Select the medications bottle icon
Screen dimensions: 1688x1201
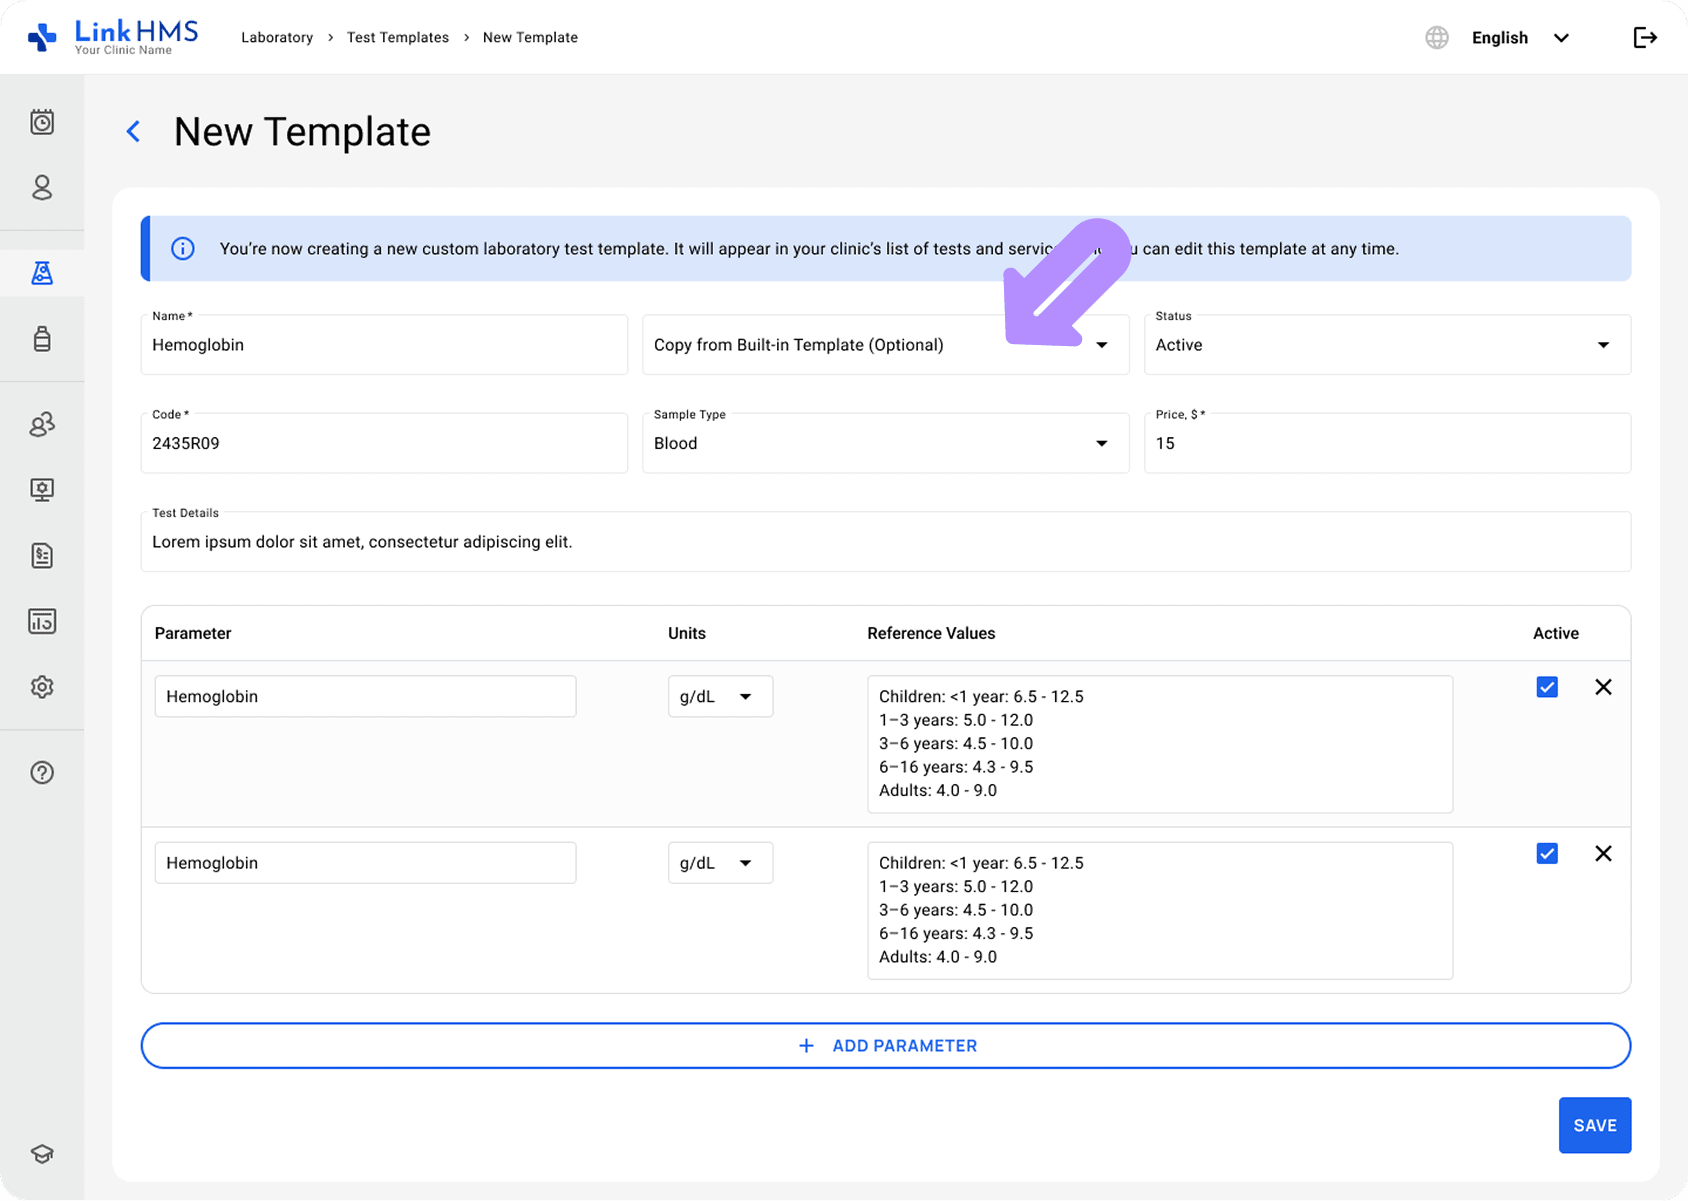click(42, 339)
